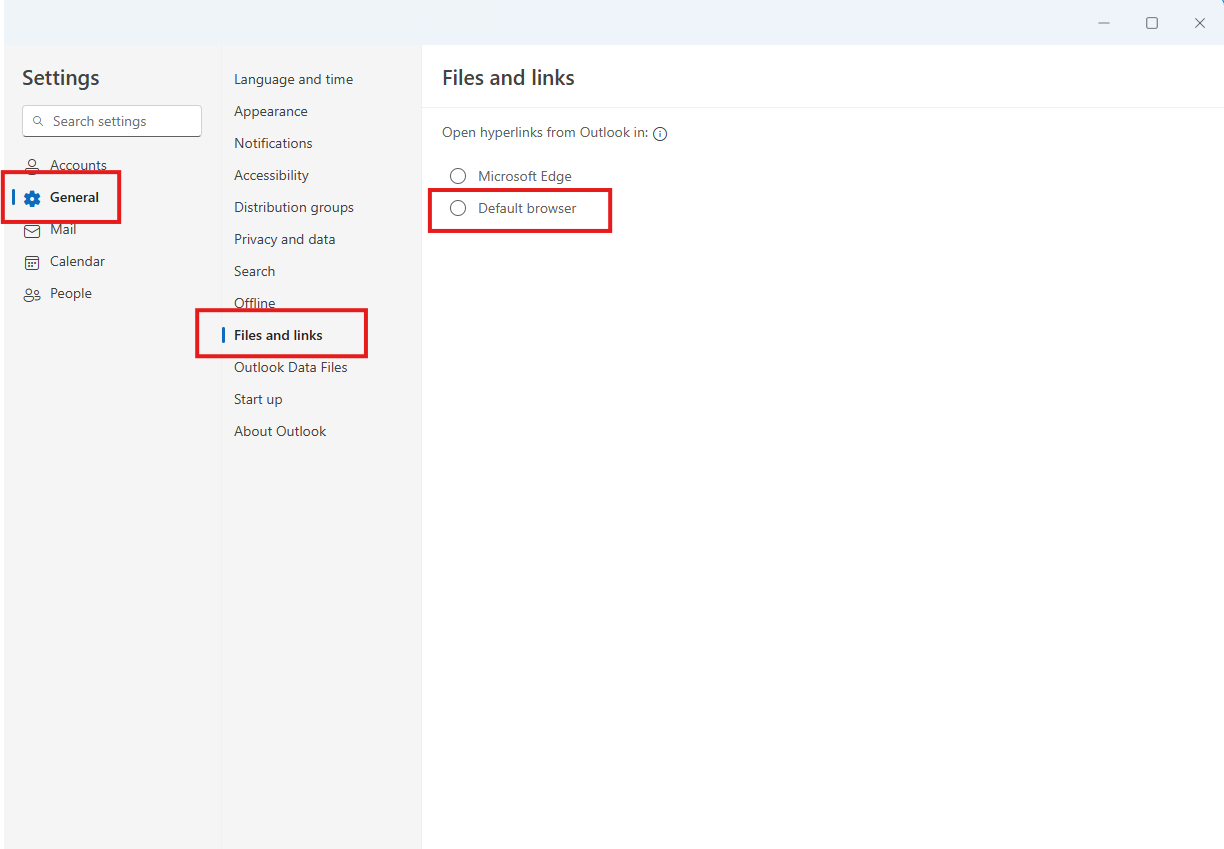This screenshot has width=1224, height=849.
Task: Select the Microsoft Edge radio button
Action: click(x=458, y=176)
